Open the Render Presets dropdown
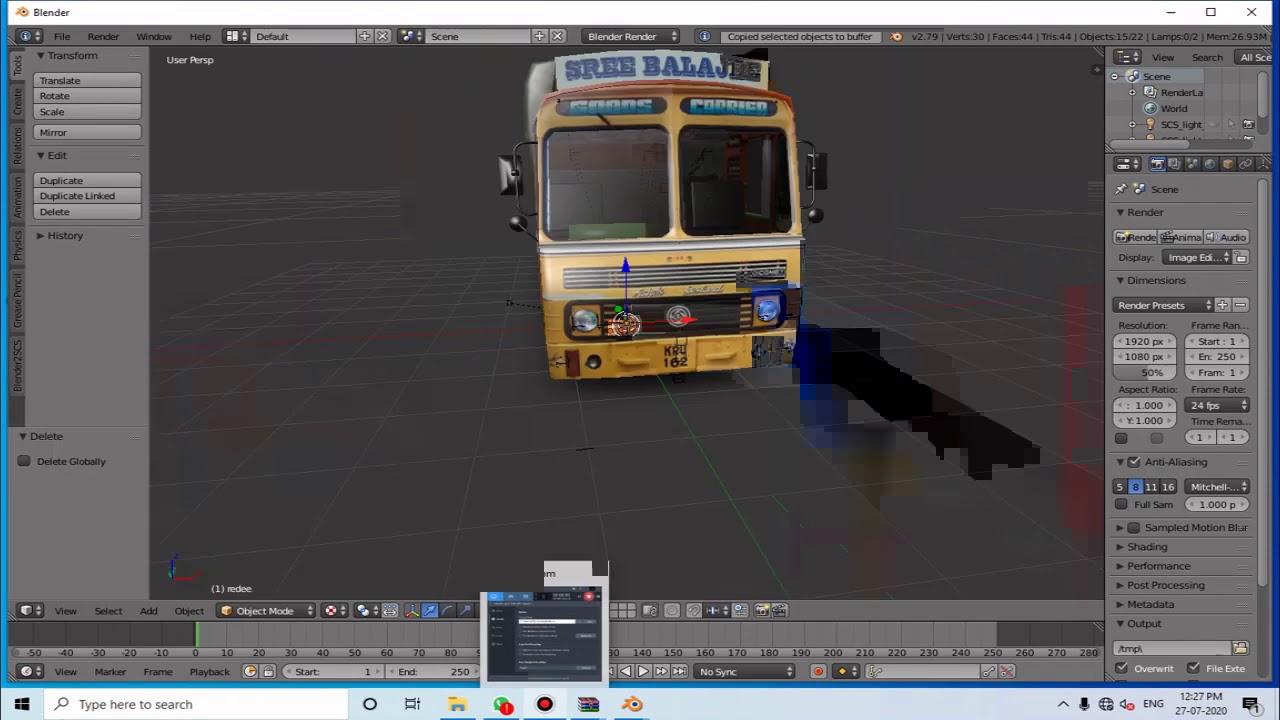This screenshot has width=1280, height=720. click(1163, 305)
